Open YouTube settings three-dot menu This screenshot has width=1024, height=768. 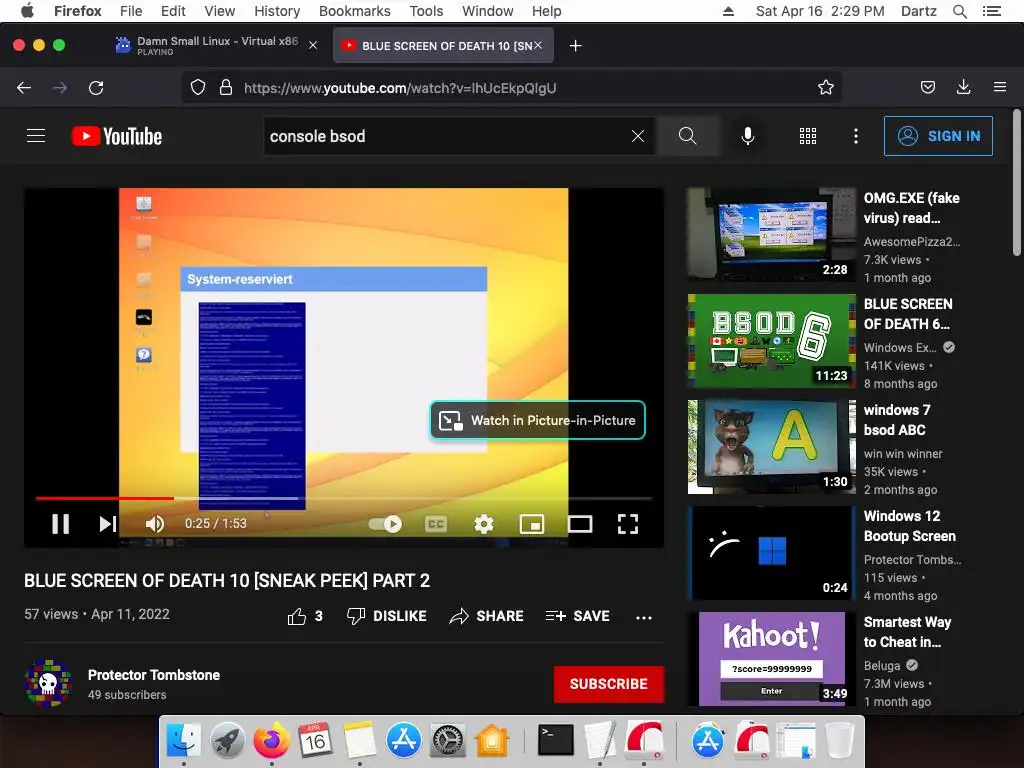[856, 136]
